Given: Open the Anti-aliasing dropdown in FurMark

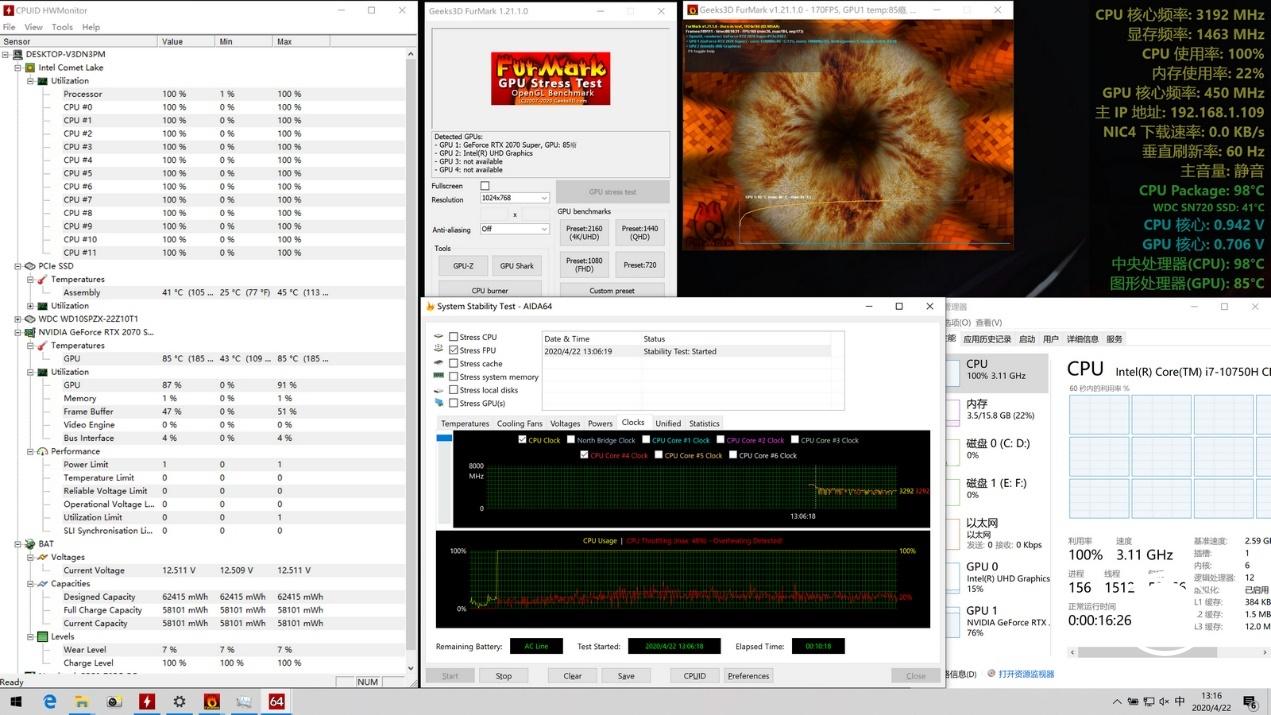Looking at the screenshot, I should click(x=514, y=229).
